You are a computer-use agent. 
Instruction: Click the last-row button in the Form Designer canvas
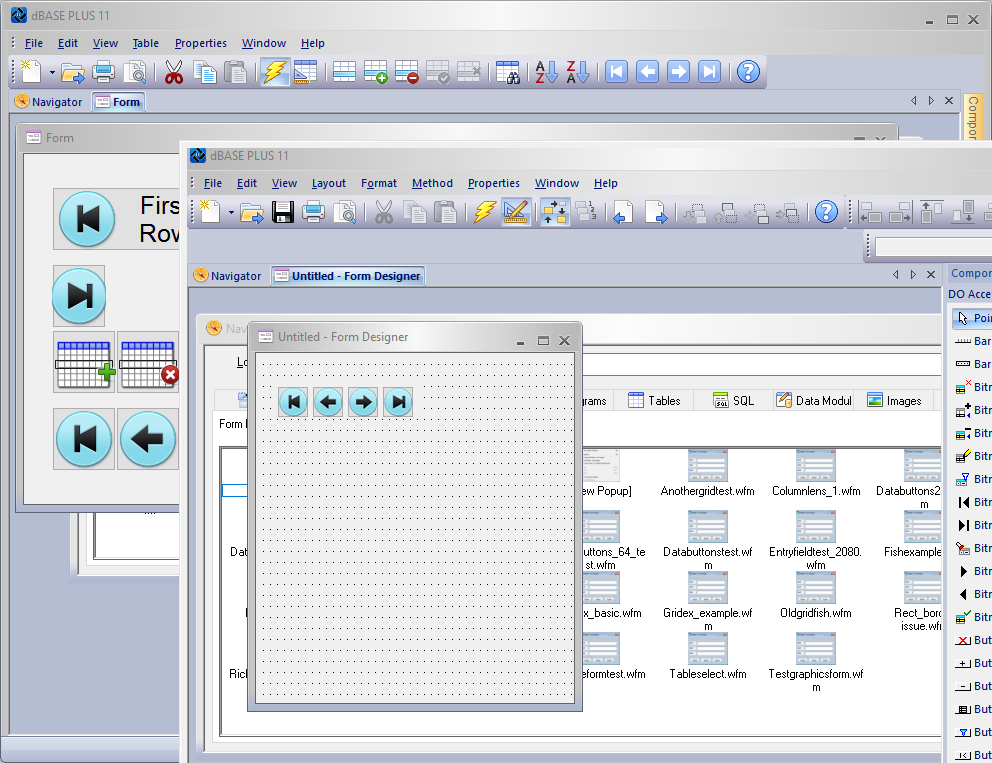coord(398,402)
